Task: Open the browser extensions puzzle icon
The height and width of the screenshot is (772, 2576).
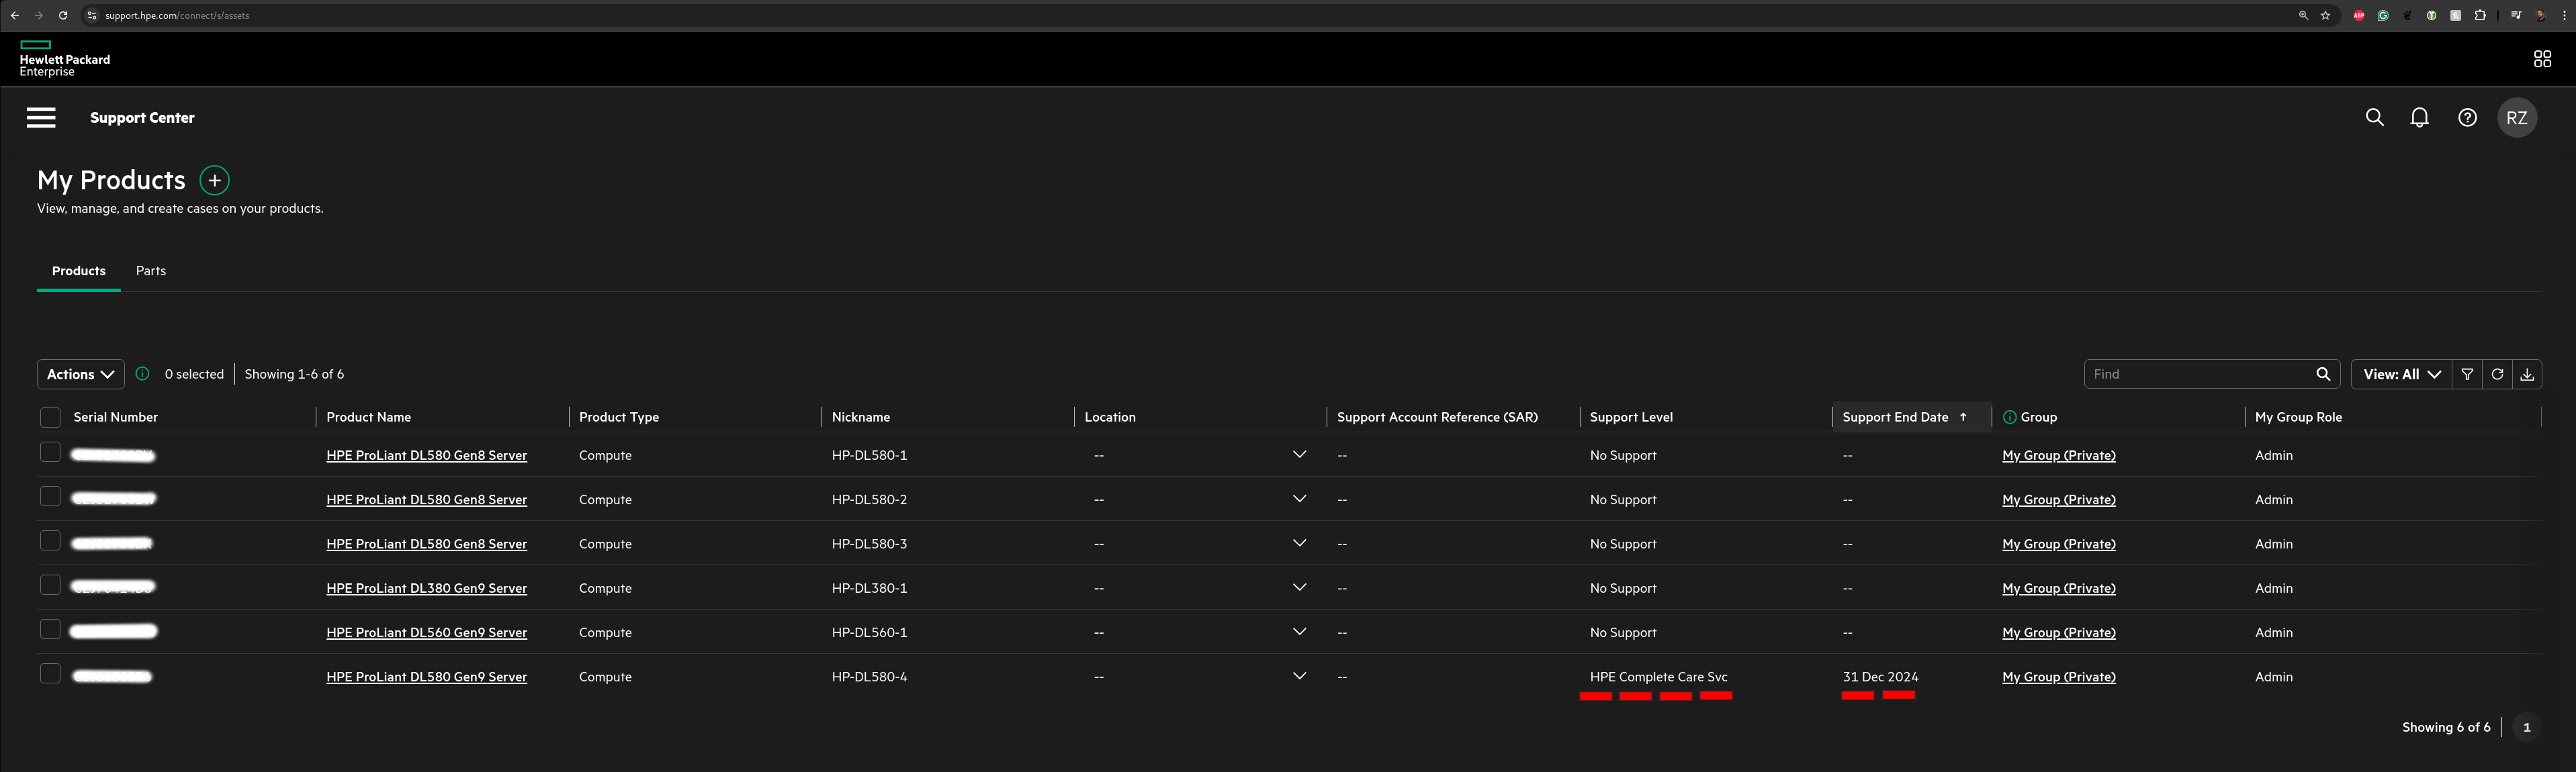Action: (x=2480, y=15)
